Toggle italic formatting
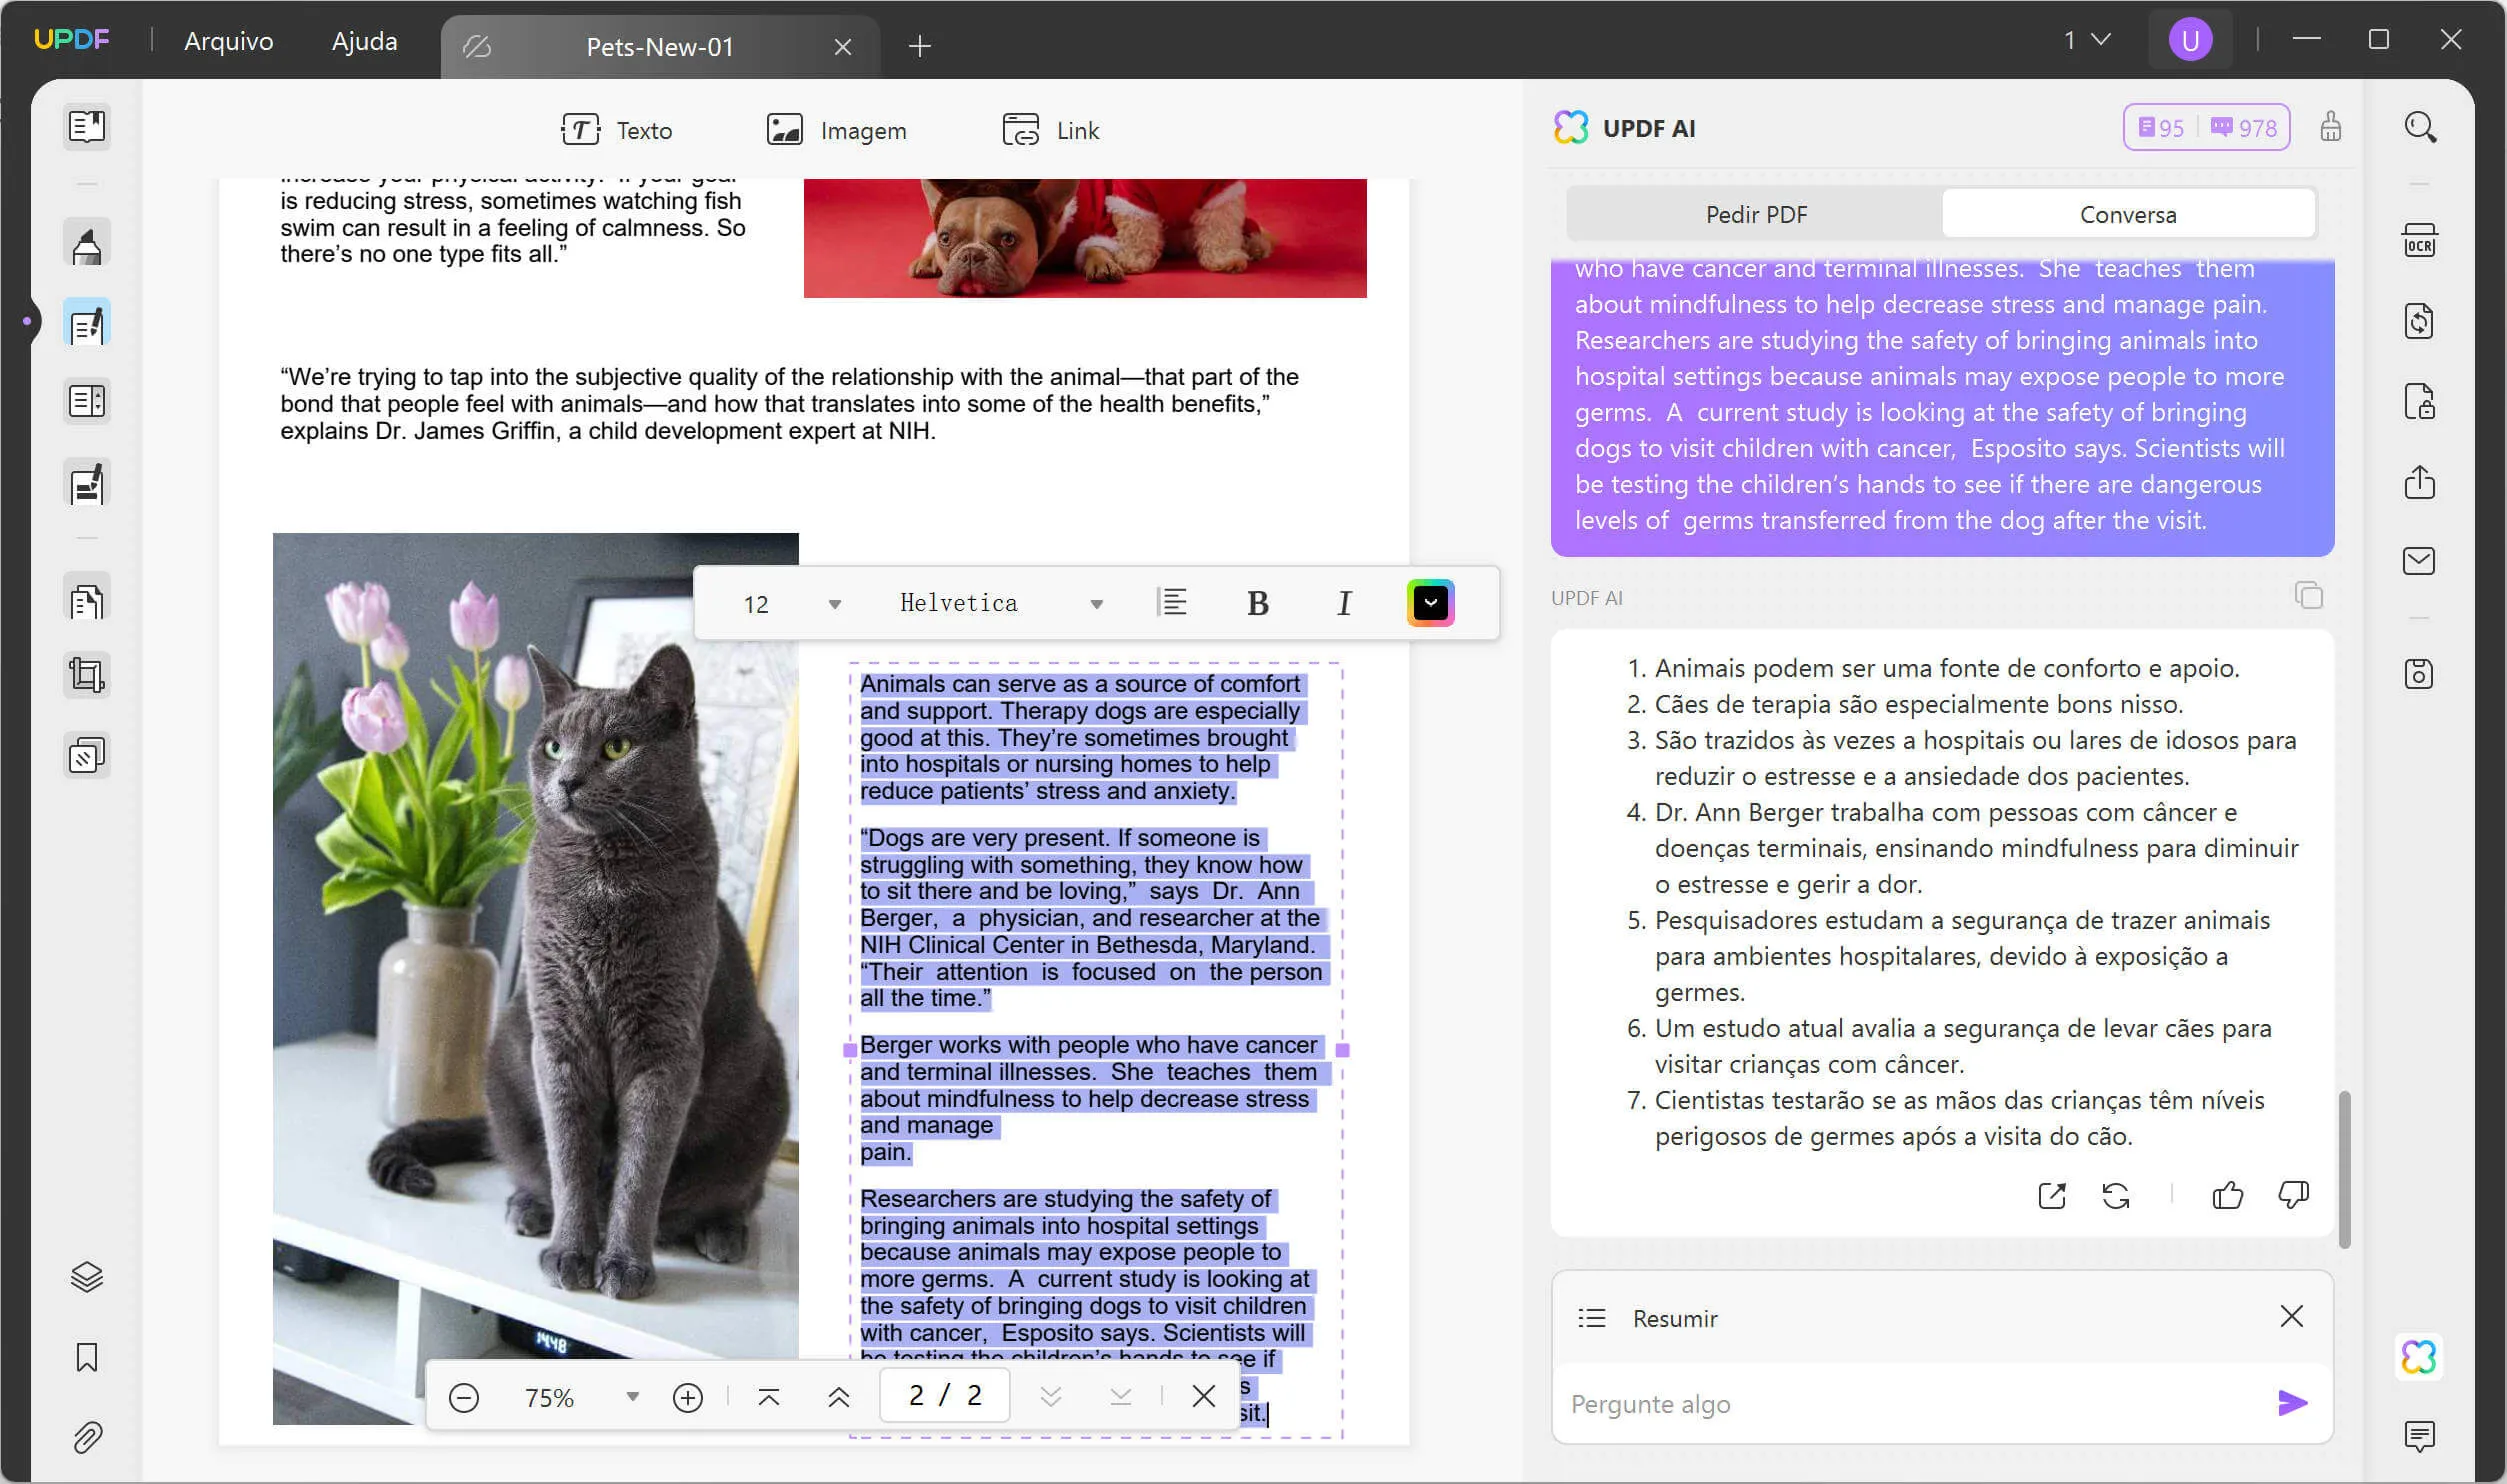This screenshot has height=1484, width=2507. pyautogui.click(x=1344, y=603)
